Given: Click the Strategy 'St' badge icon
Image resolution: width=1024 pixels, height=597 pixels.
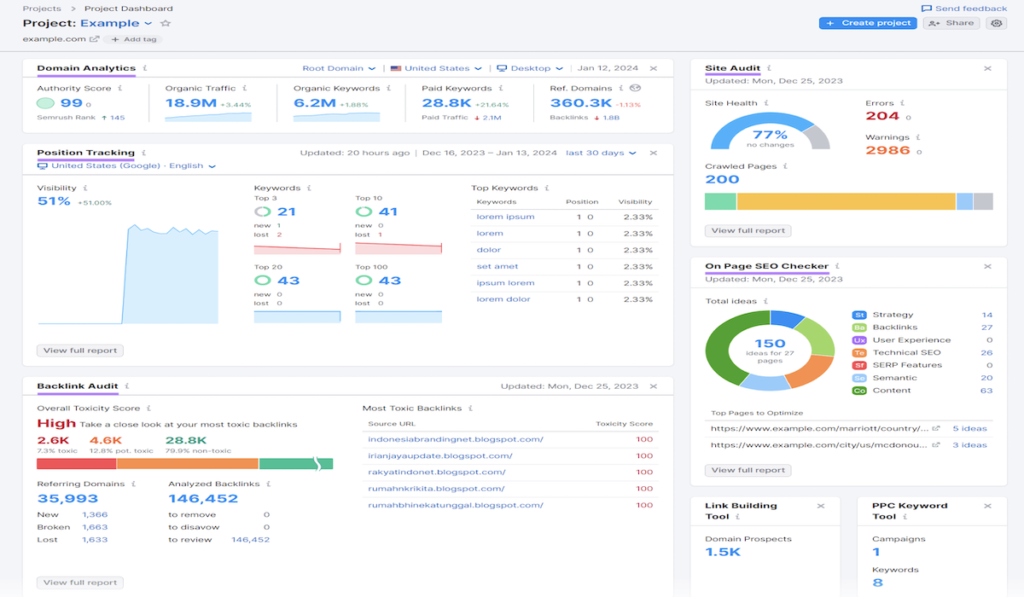Looking at the screenshot, I should (x=858, y=315).
